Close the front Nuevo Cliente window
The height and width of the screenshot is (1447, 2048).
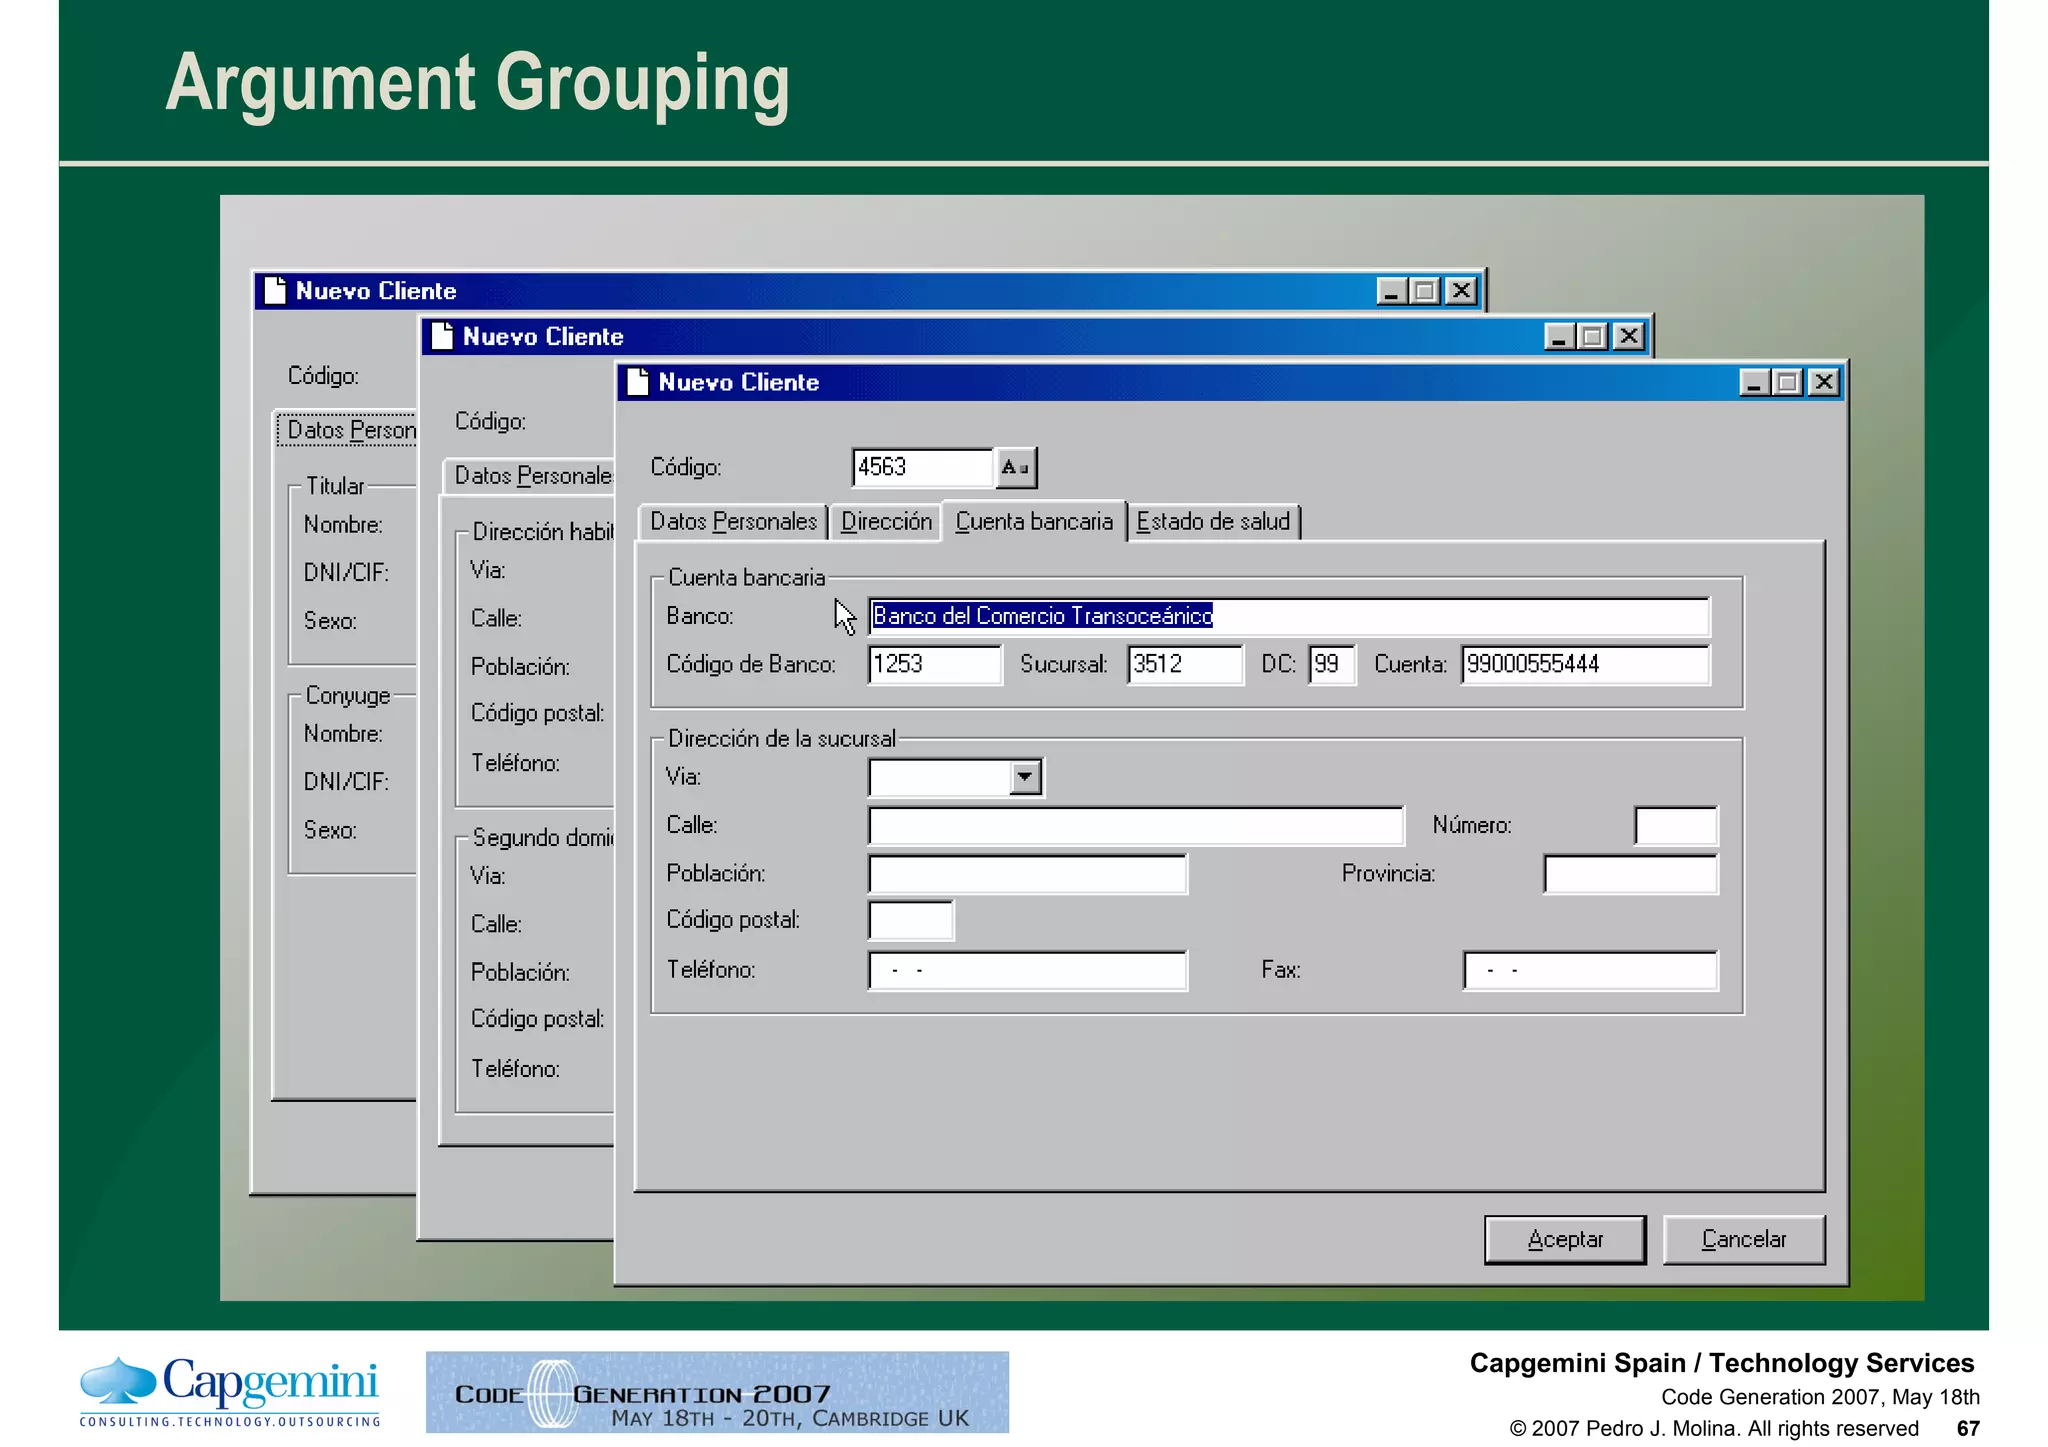point(1824,383)
